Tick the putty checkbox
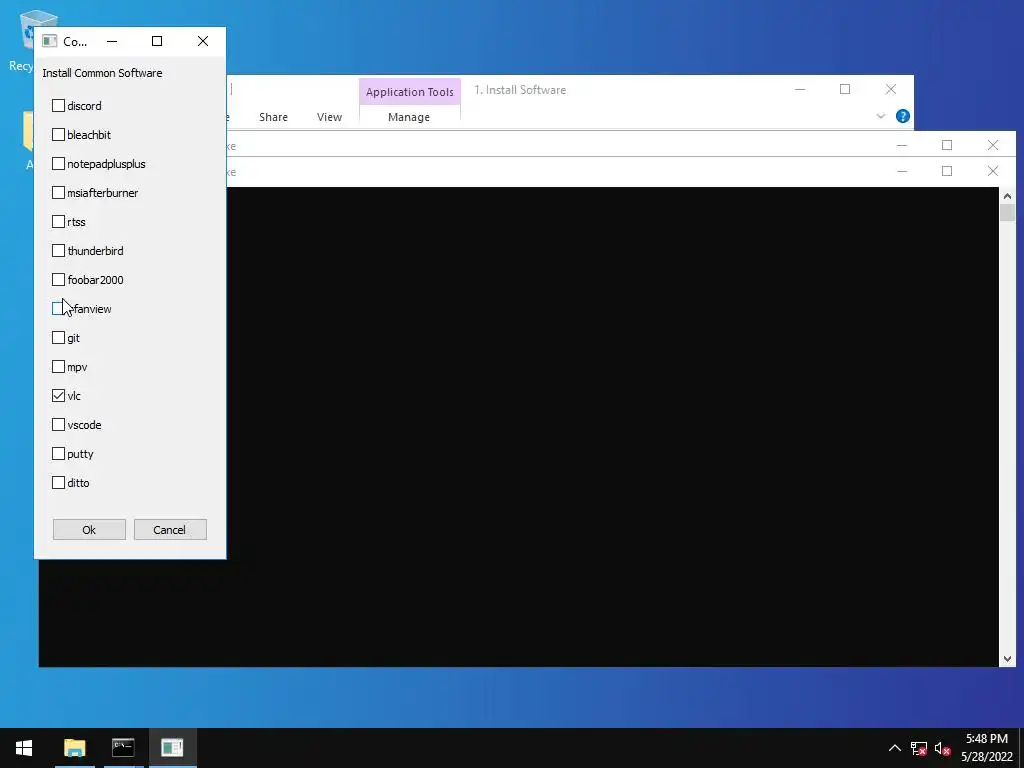 58,453
